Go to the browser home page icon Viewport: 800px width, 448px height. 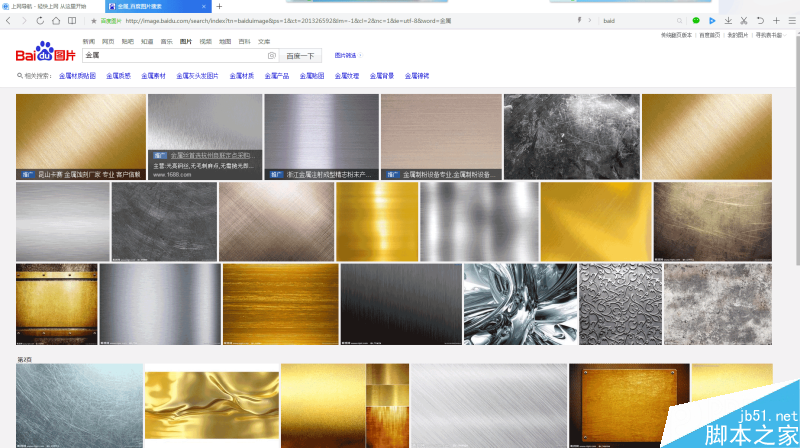56,20
